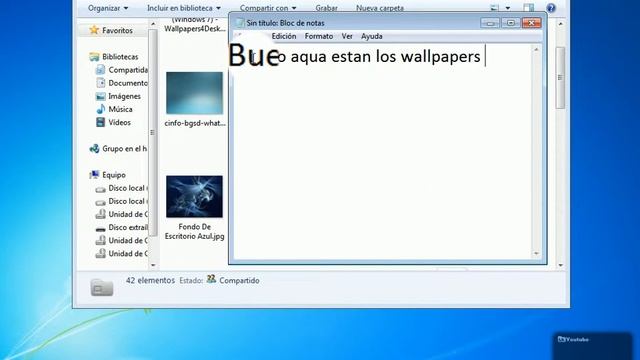Select the Documentos library icon

pyautogui.click(x=100, y=83)
